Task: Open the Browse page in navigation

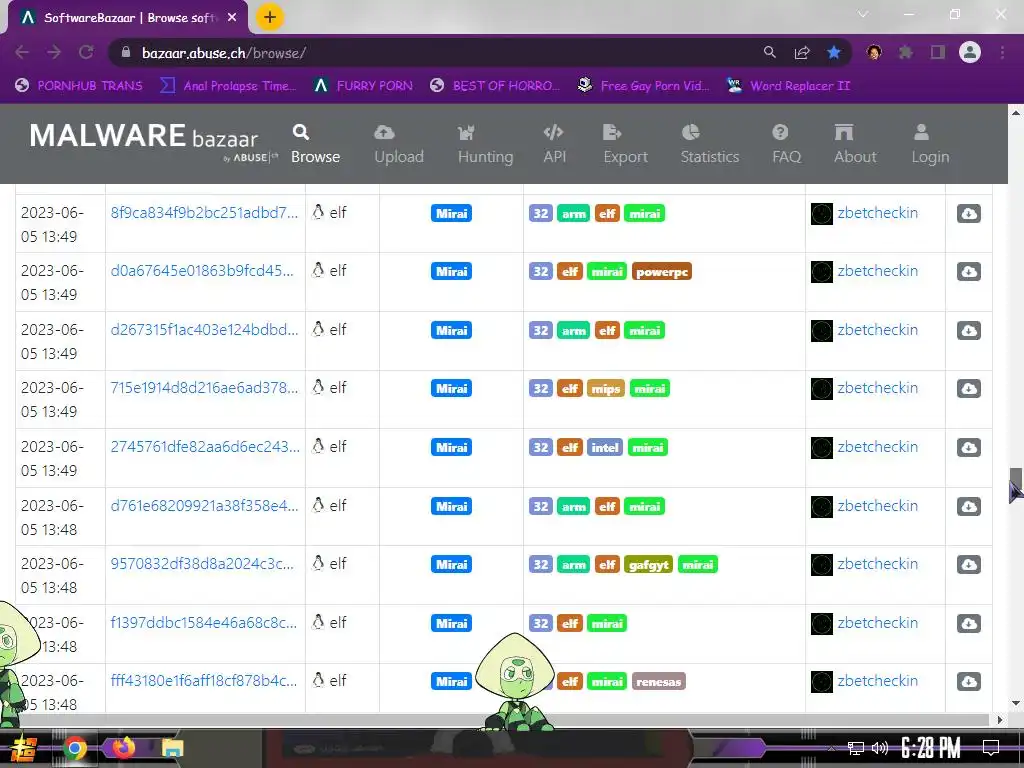Action: (315, 144)
